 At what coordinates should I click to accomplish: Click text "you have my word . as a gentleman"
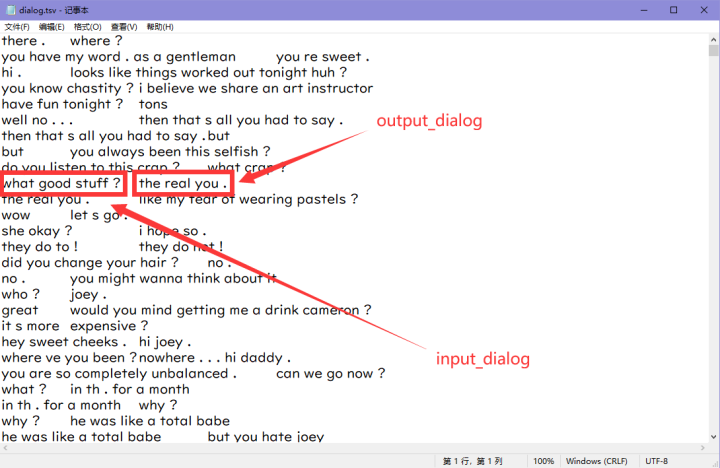[x=118, y=57]
